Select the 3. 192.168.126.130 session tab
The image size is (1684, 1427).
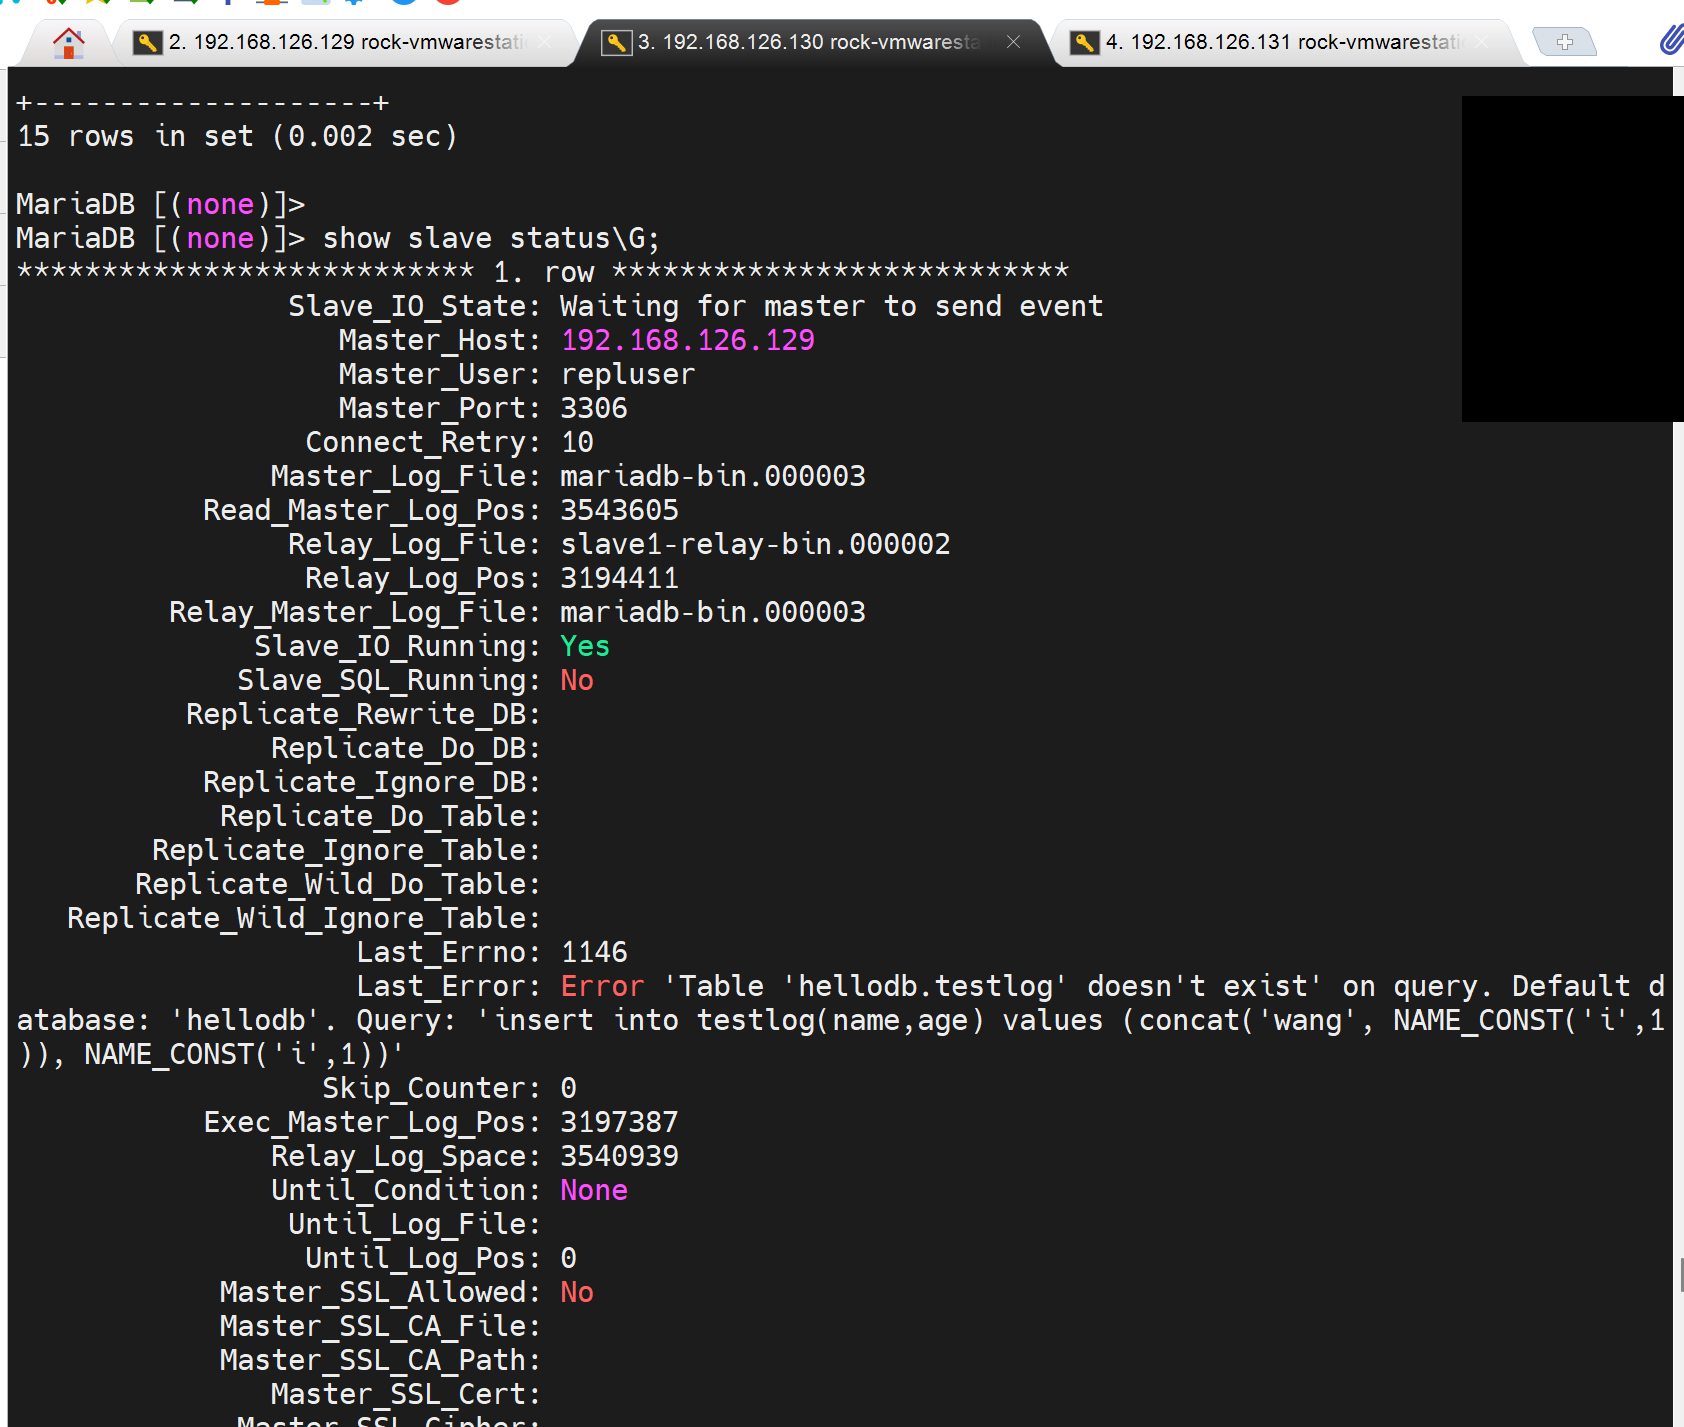[810, 42]
